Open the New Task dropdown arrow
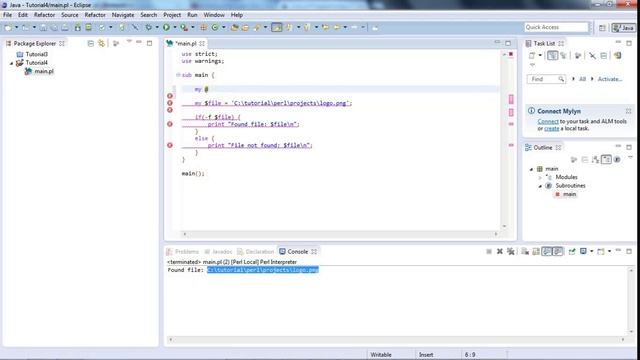Screen dimensions: 640x360 (540, 56)
